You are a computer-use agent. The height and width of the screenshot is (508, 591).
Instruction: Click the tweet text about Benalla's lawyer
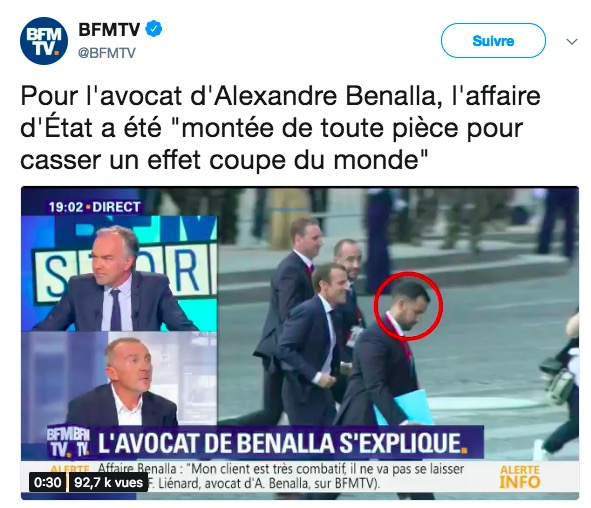click(x=280, y=128)
